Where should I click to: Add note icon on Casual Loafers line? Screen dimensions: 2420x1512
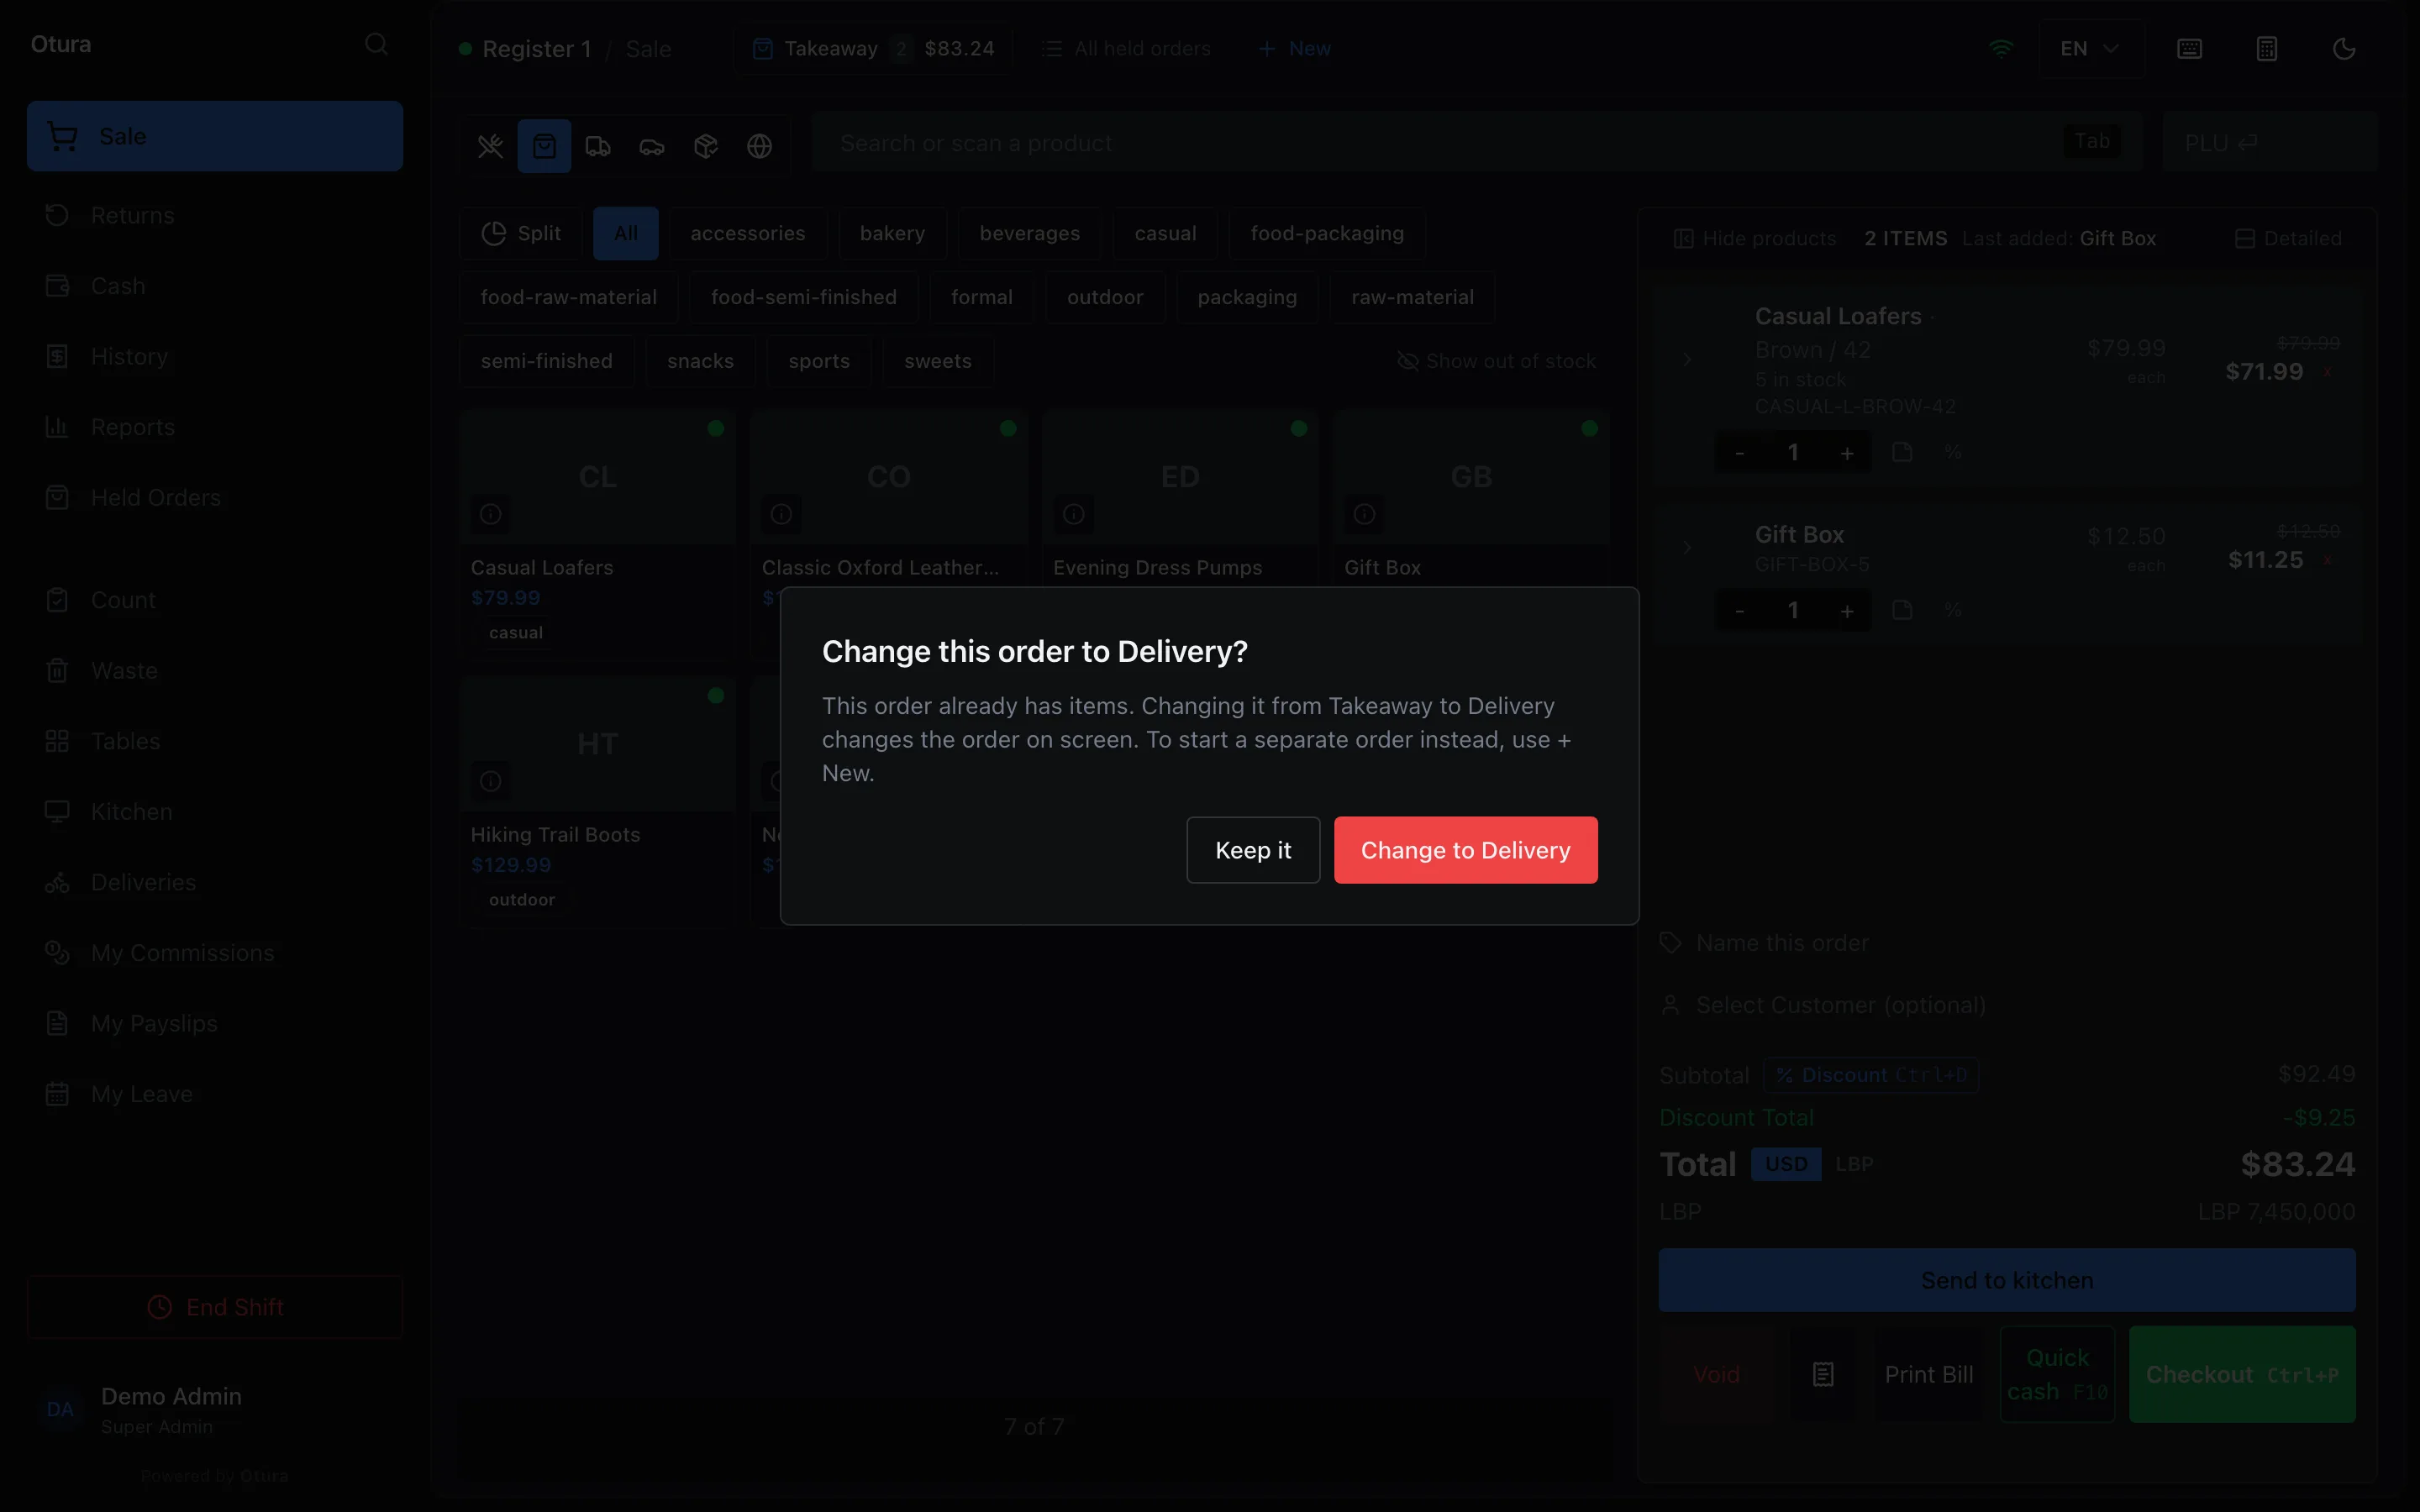pyautogui.click(x=1902, y=453)
